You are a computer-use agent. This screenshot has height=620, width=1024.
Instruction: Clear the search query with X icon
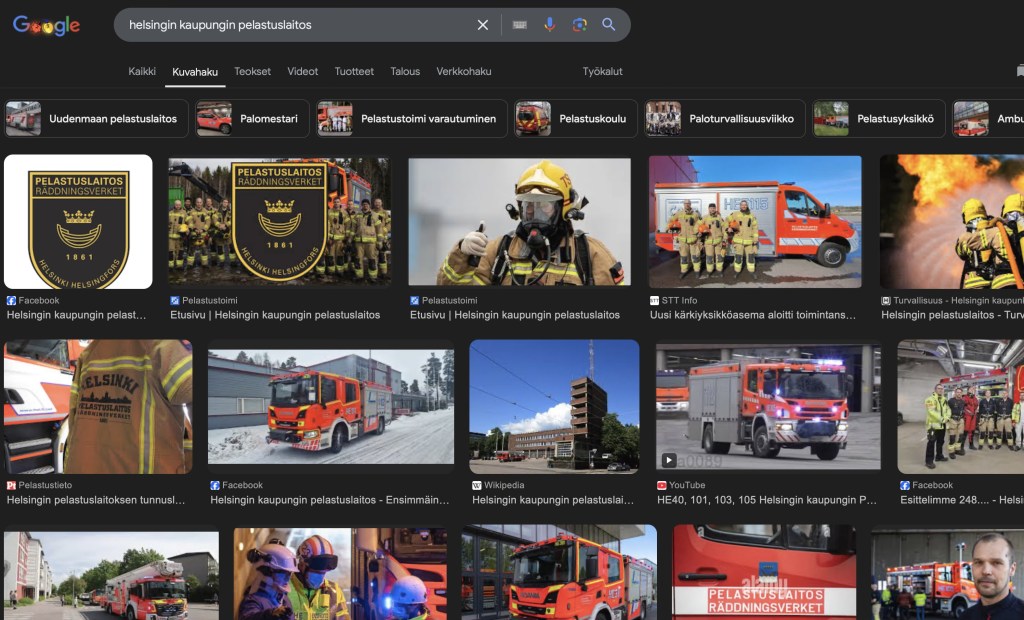point(483,25)
